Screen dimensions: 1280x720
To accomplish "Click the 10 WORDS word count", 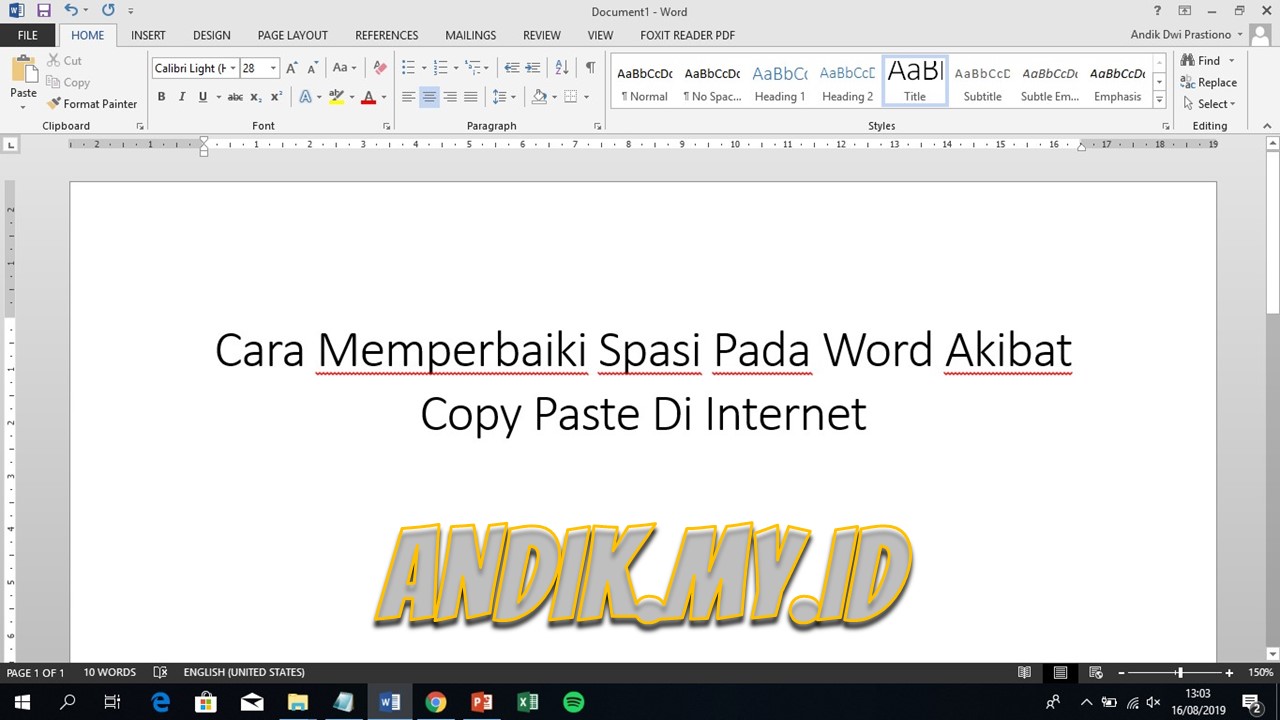I will pos(109,672).
